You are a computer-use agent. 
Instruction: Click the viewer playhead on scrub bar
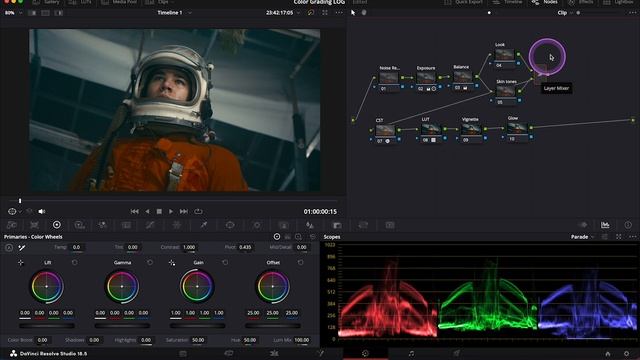(x=20, y=201)
